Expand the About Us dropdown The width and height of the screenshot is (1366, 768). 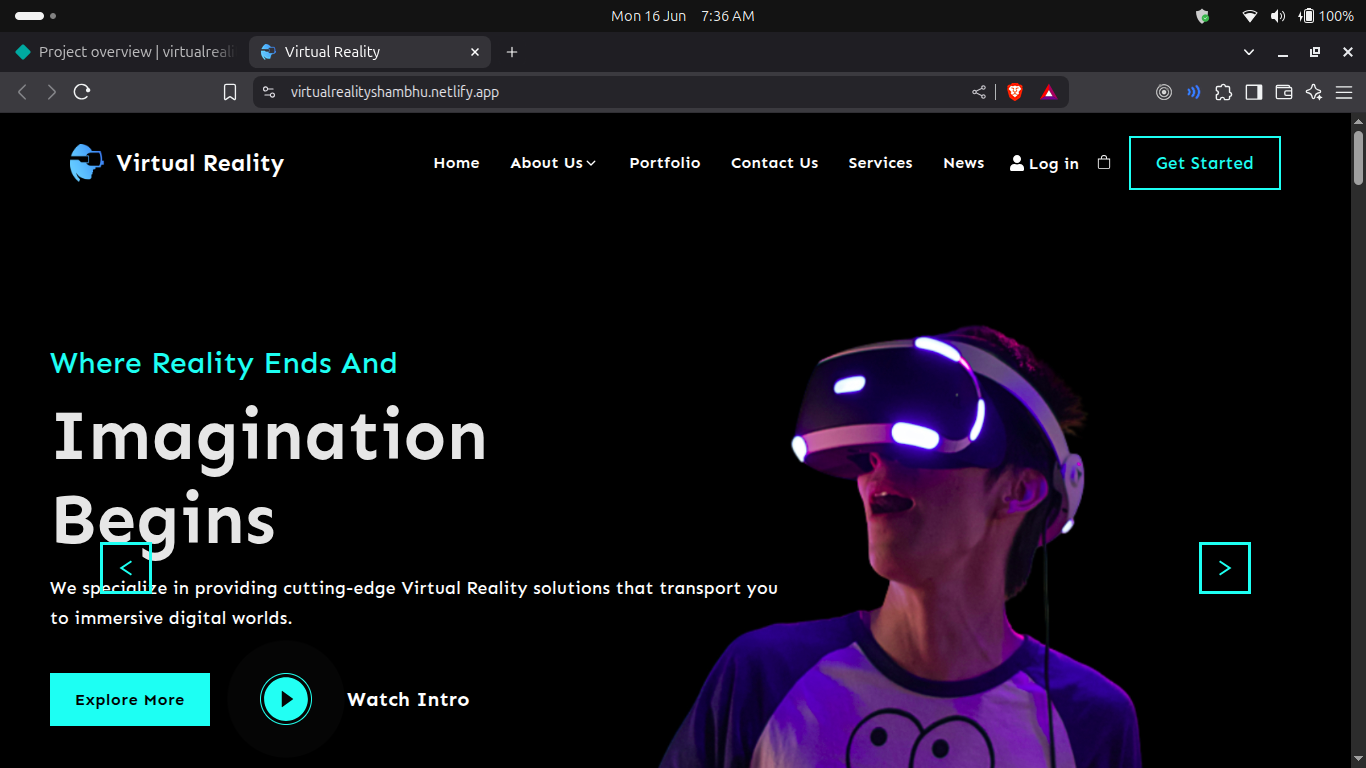(553, 162)
